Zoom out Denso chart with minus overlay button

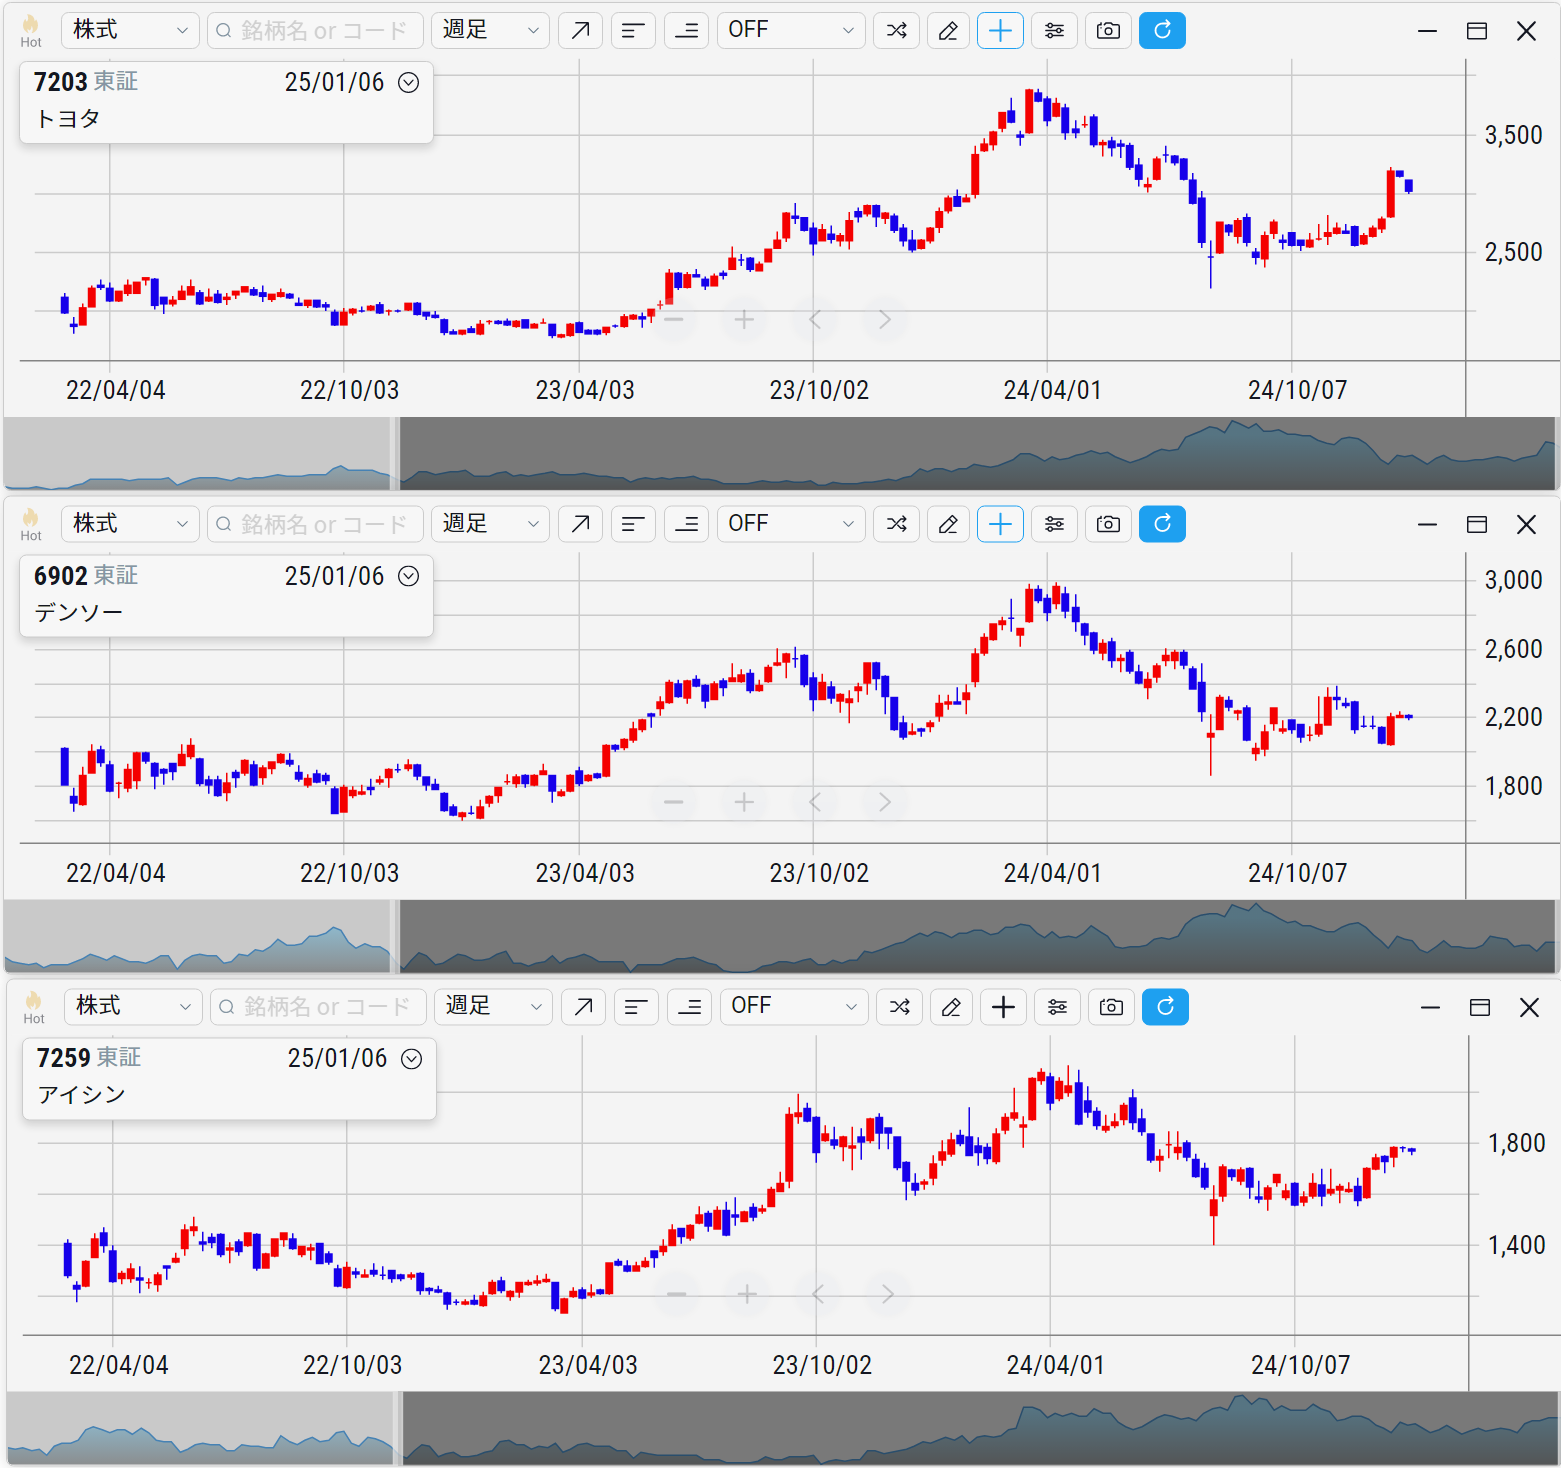(674, 801)
